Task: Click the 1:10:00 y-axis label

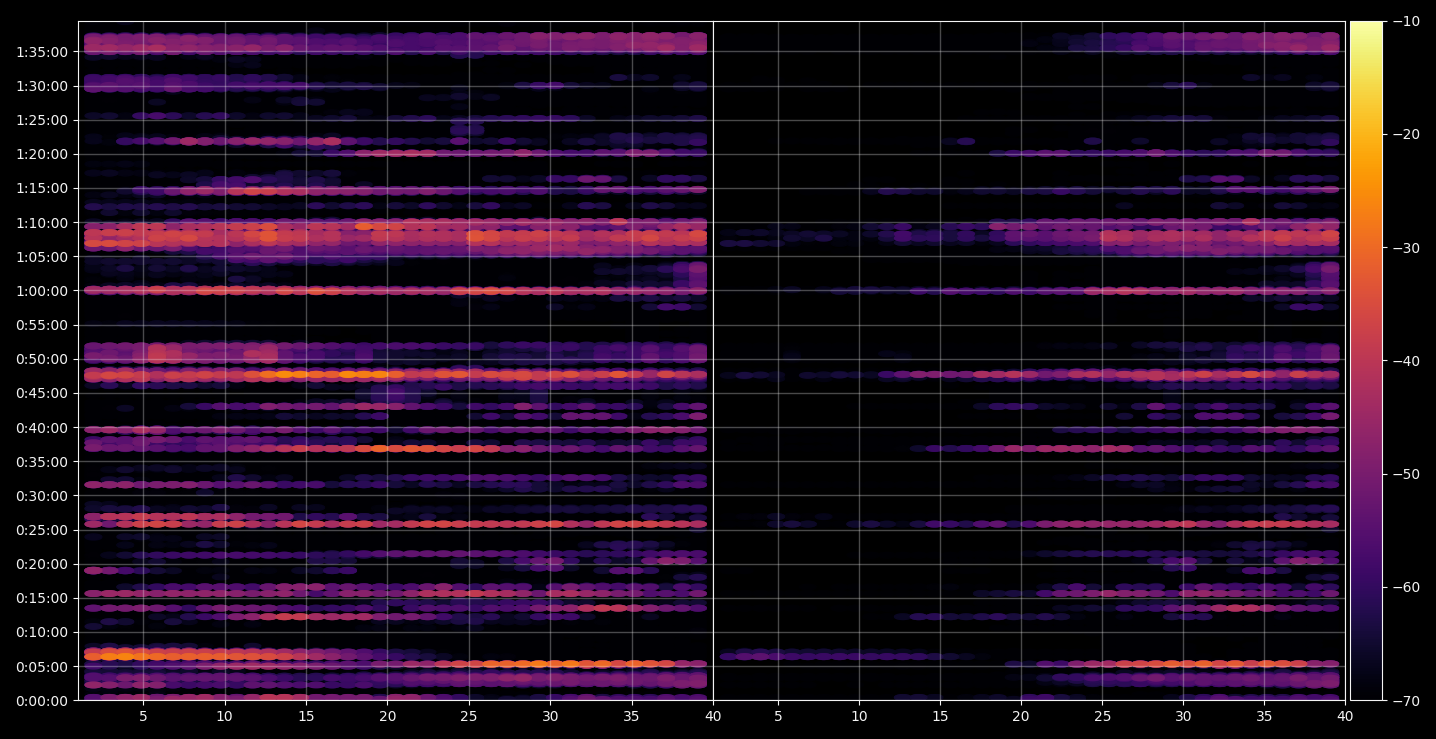Action: click(x=42, y=222)
